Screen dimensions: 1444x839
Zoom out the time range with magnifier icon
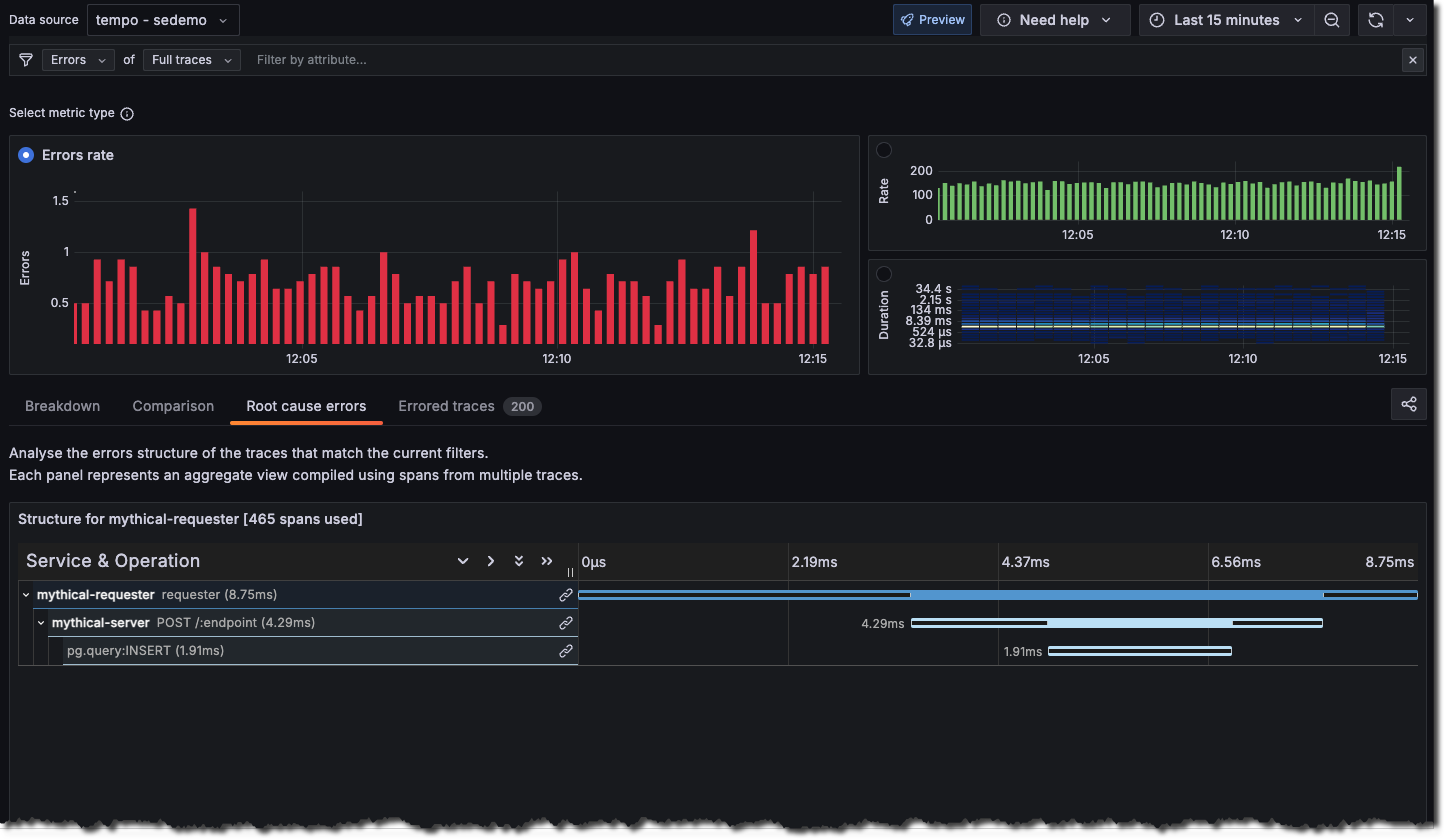(x=1332, y=19)
